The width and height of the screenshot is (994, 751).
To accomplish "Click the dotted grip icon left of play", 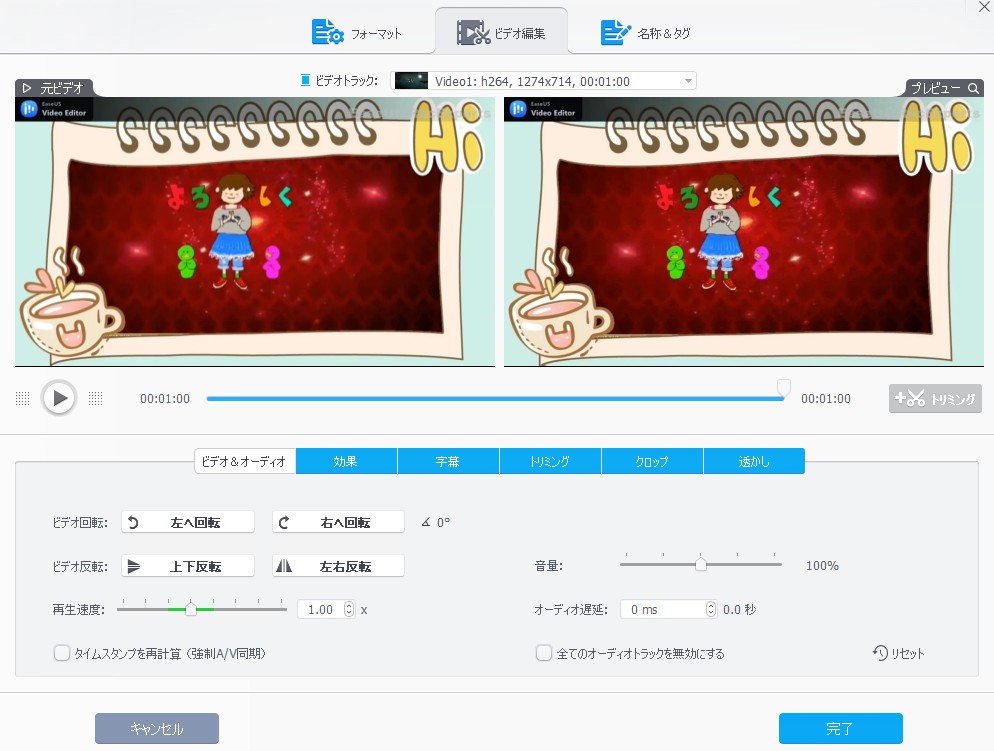I will pos(22,398).
